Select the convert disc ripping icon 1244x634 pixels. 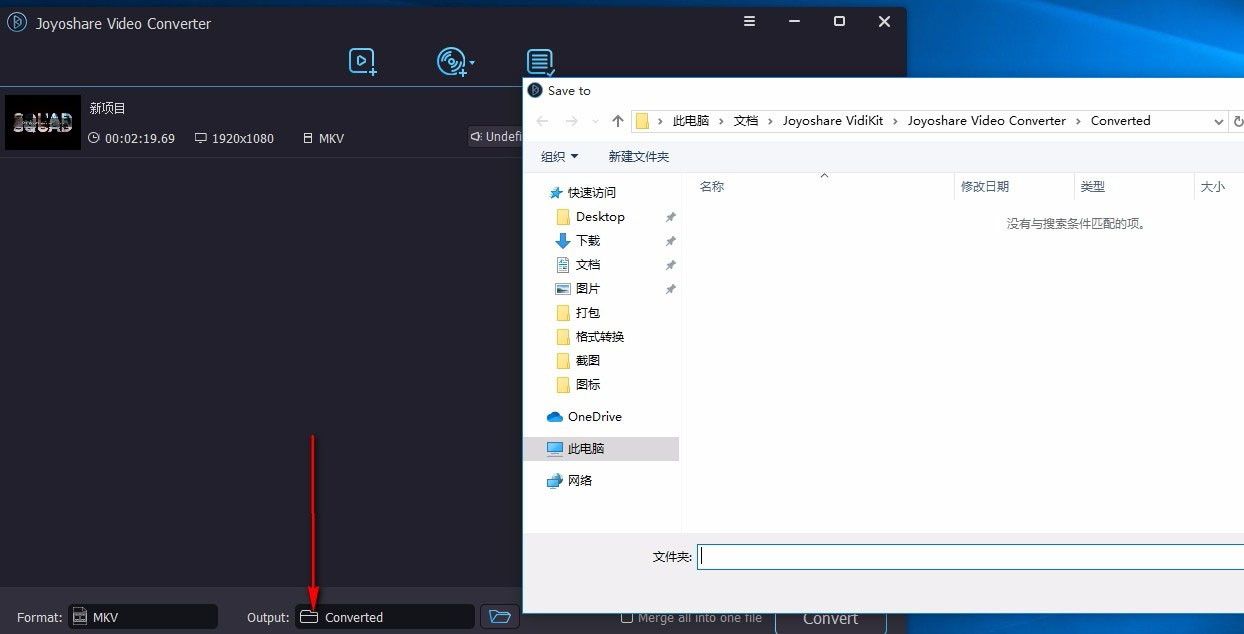(x=453, y=61)
